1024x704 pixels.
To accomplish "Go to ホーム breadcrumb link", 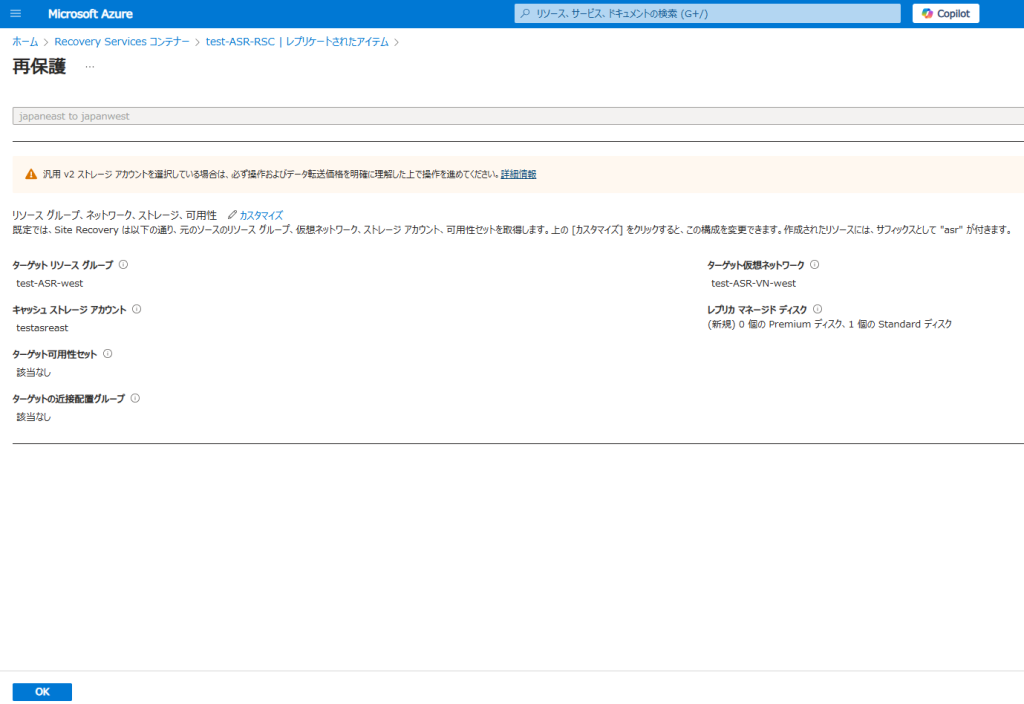I will click(25, 42).
